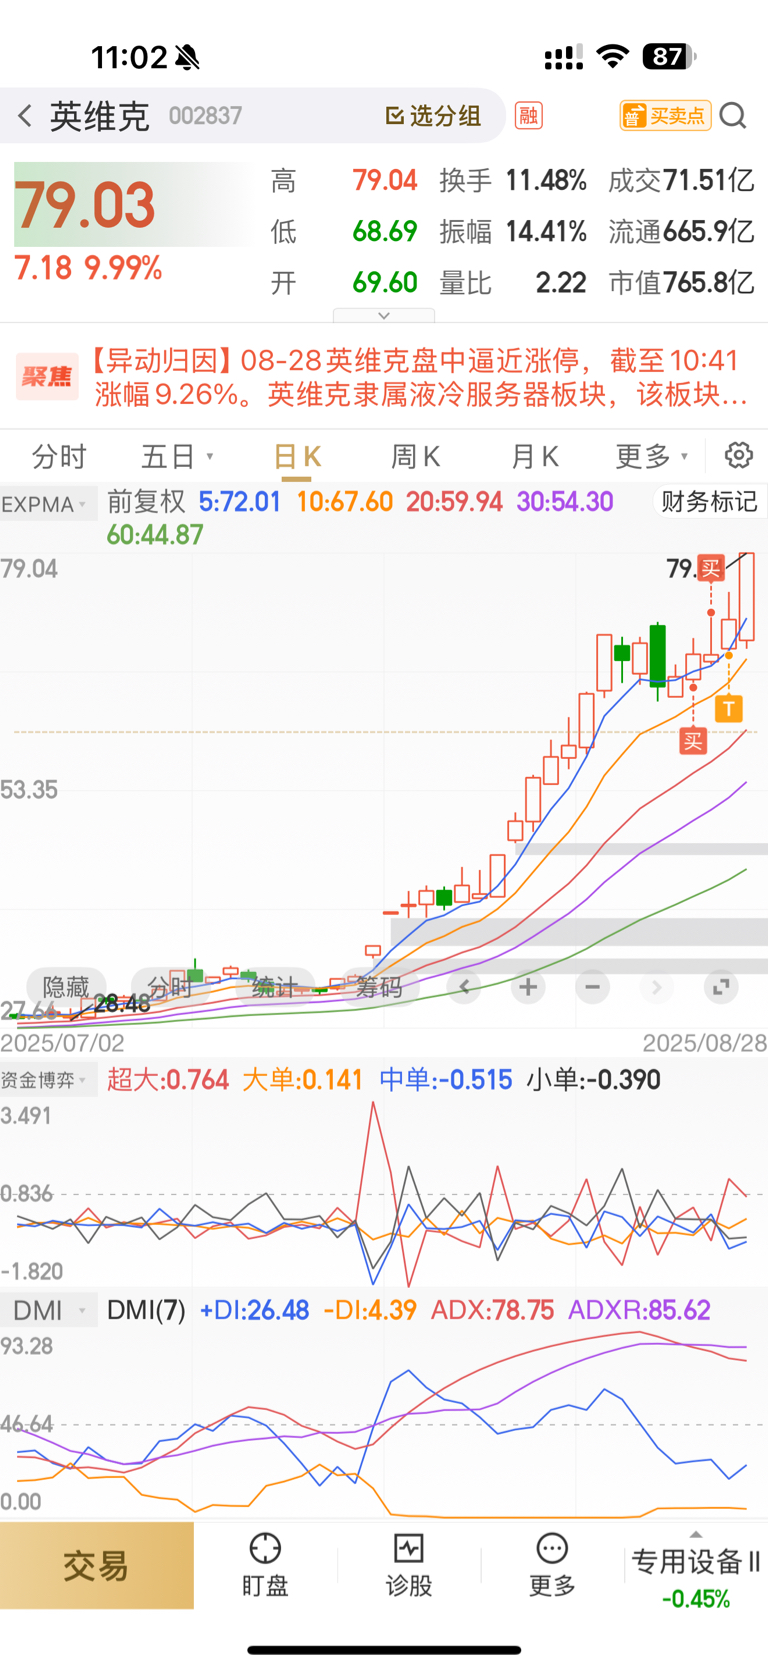Open the 更多 period dropdown
Screen dimensions: 768x1669
tap(652, 457)
